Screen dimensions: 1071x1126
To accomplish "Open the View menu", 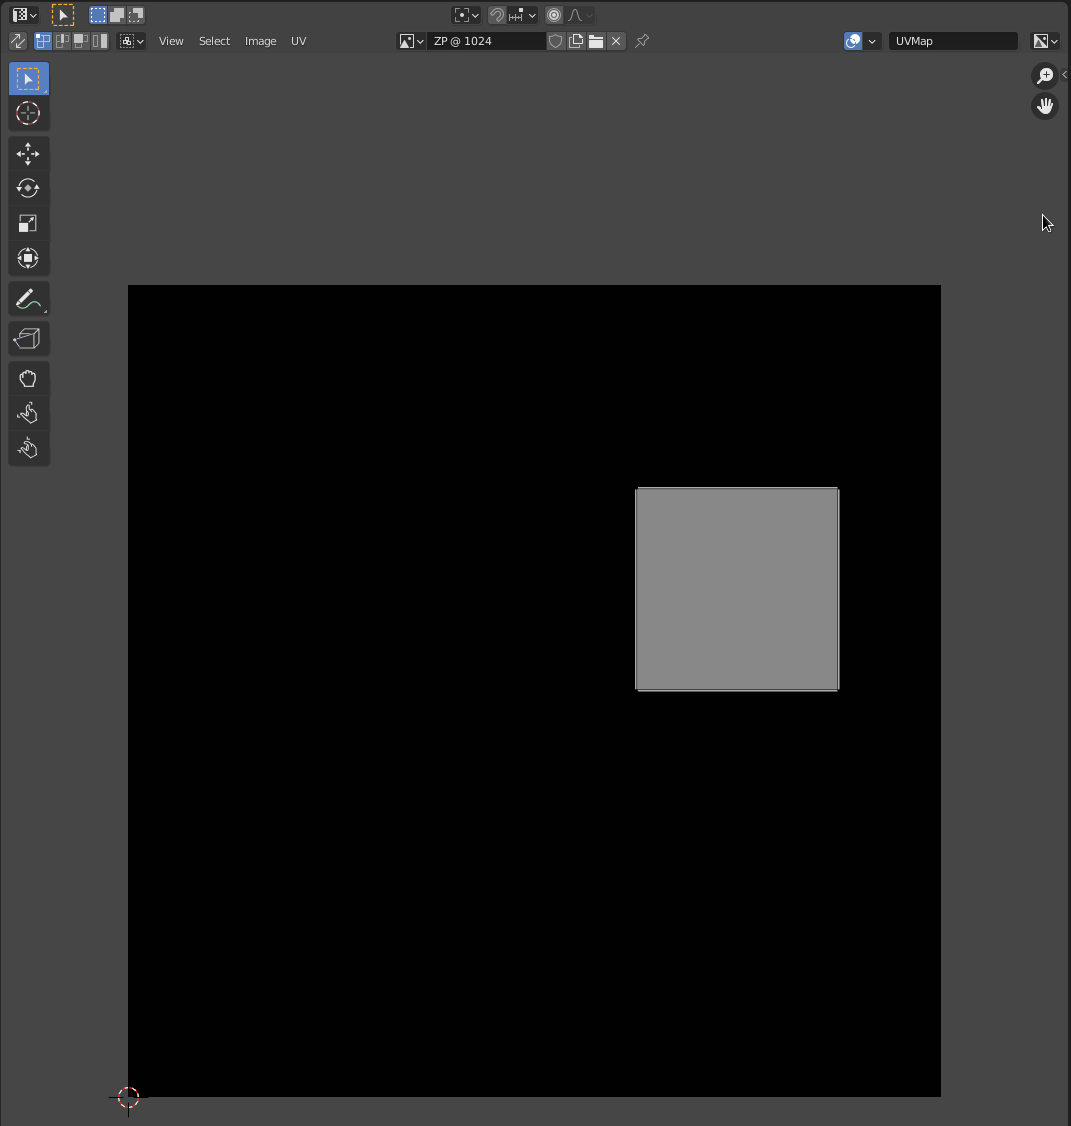I will (x=171, y=41).
